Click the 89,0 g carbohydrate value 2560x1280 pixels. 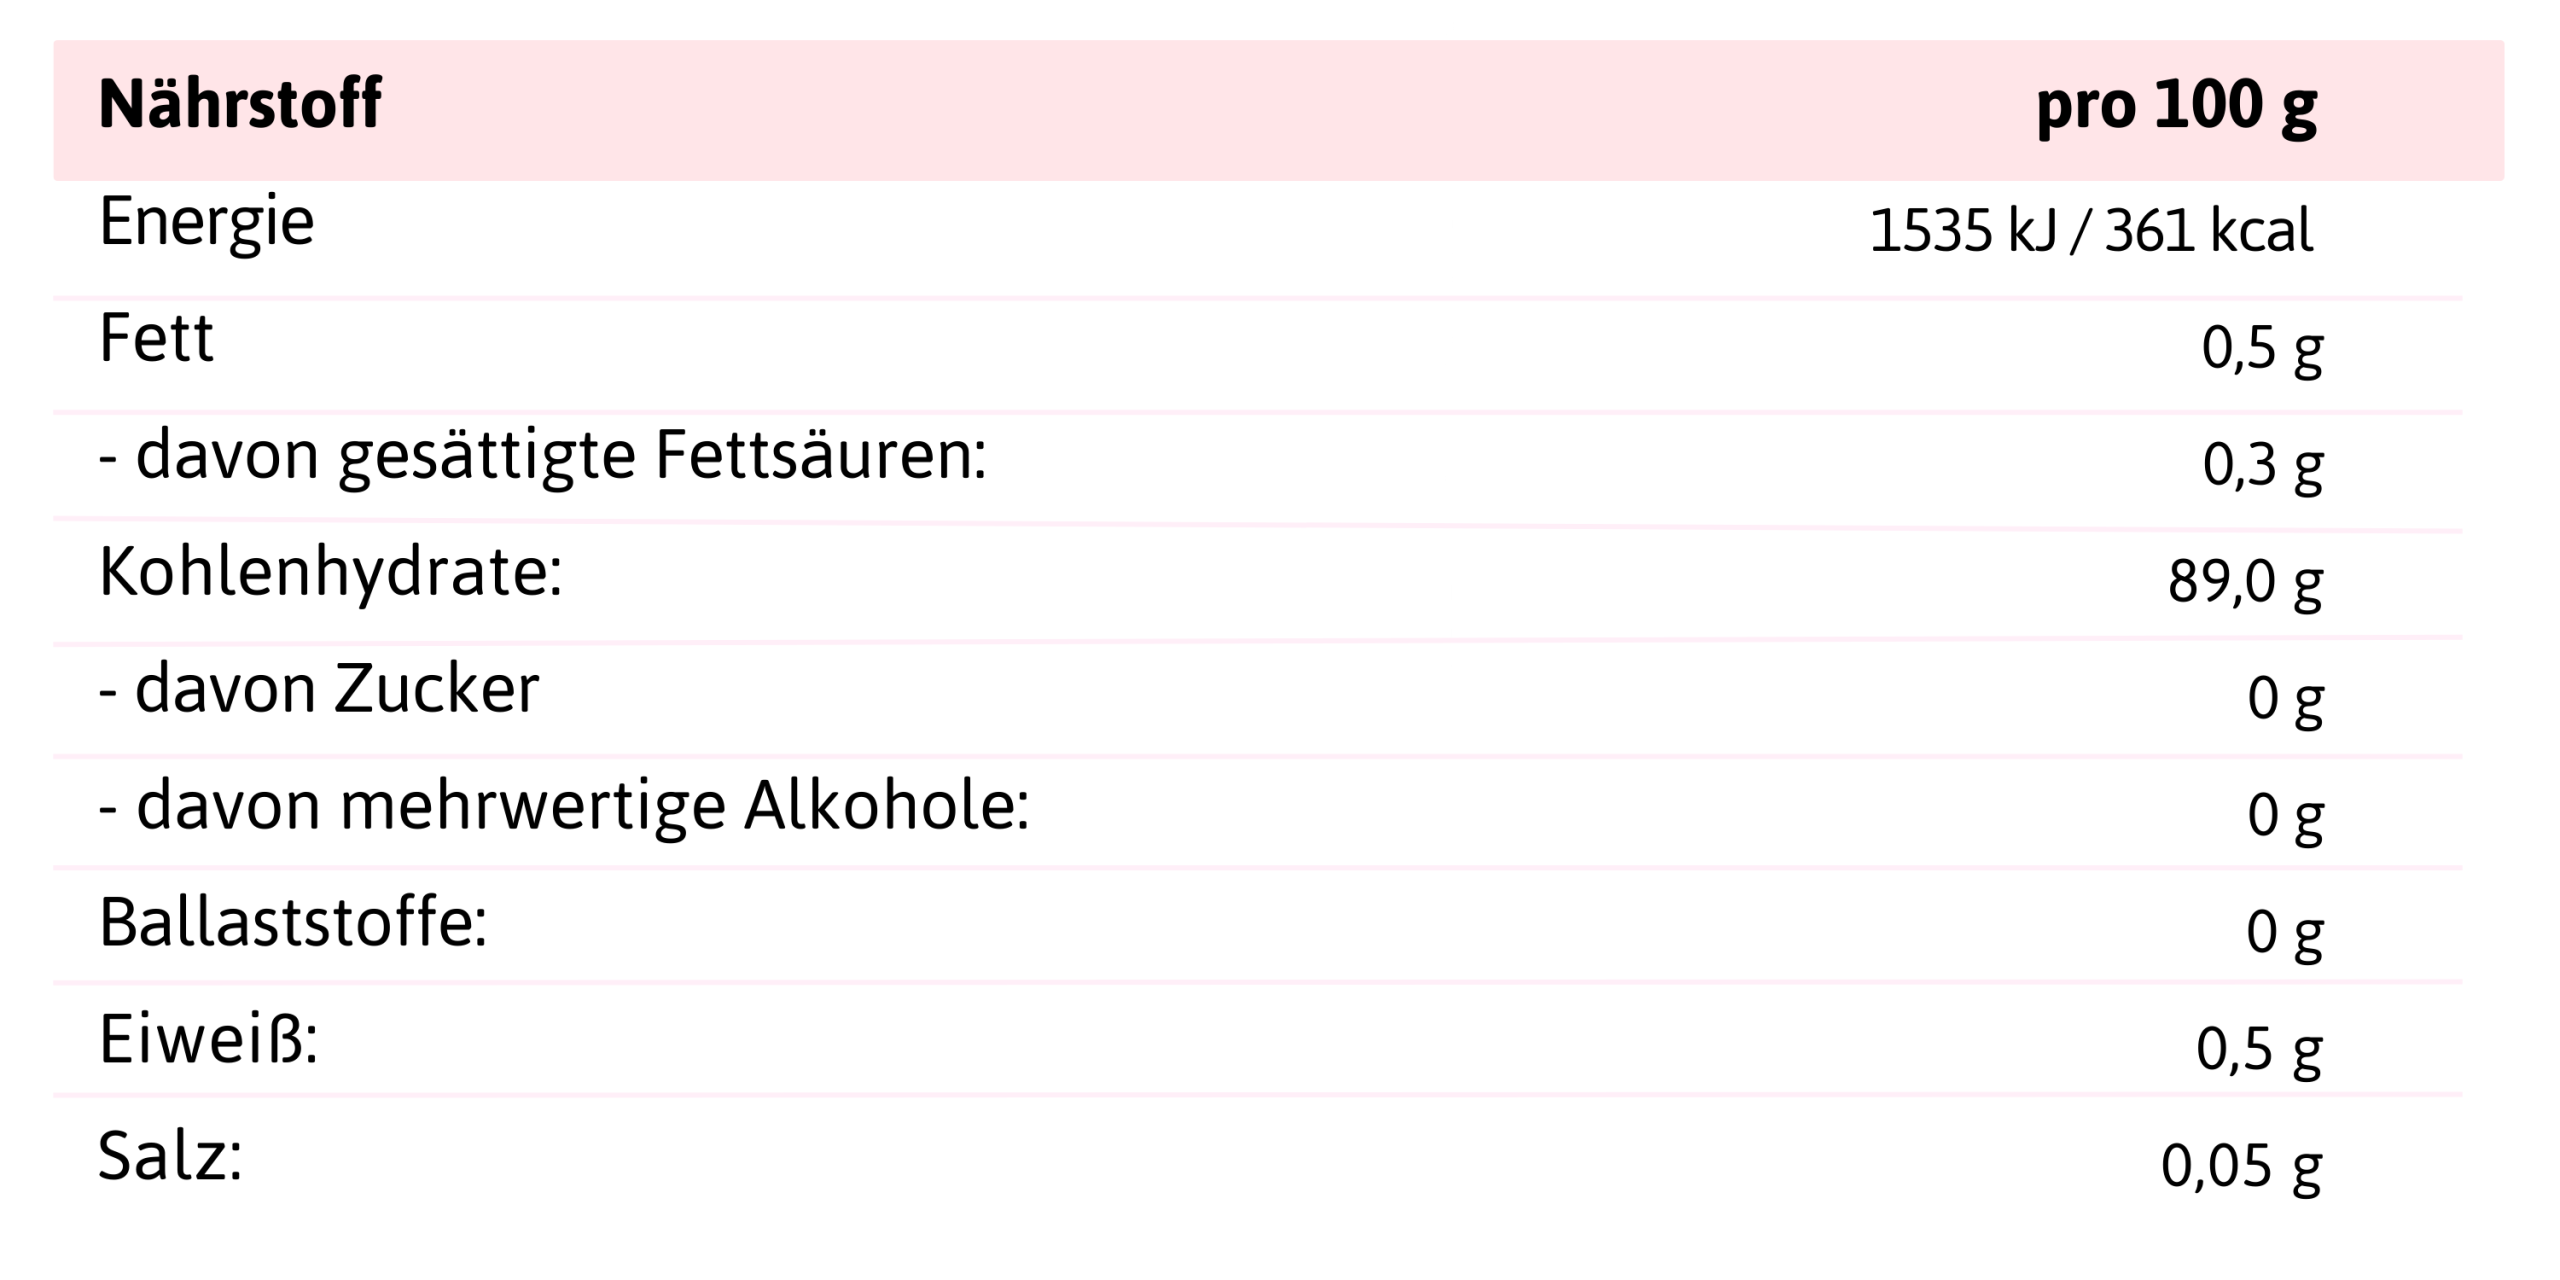click(2245, 581)
